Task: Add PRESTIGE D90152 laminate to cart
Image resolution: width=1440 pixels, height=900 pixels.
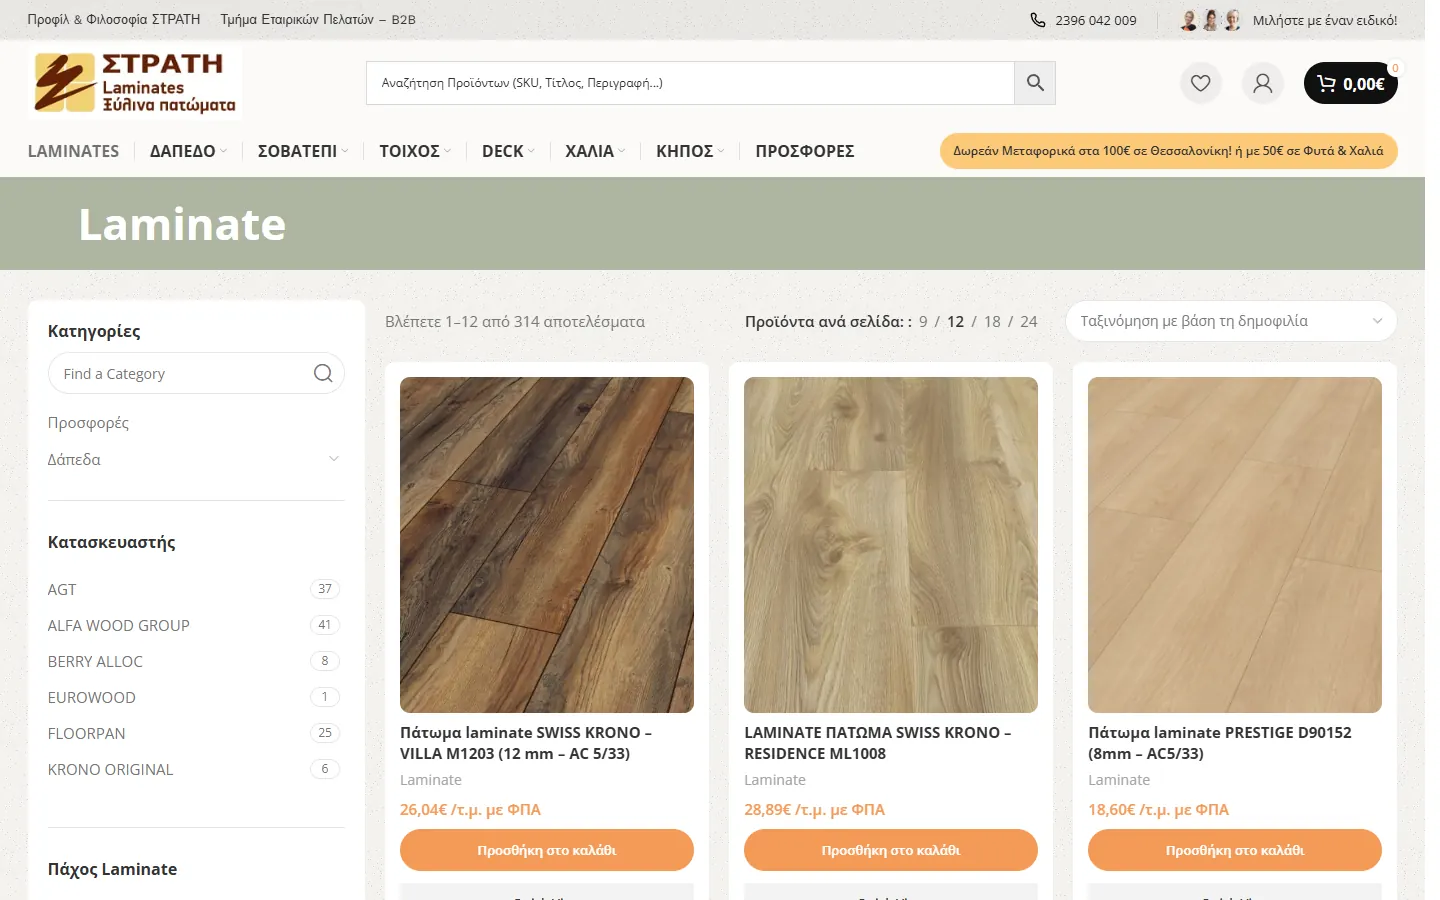Action: pyautogui.click(x=1235, y=850)
